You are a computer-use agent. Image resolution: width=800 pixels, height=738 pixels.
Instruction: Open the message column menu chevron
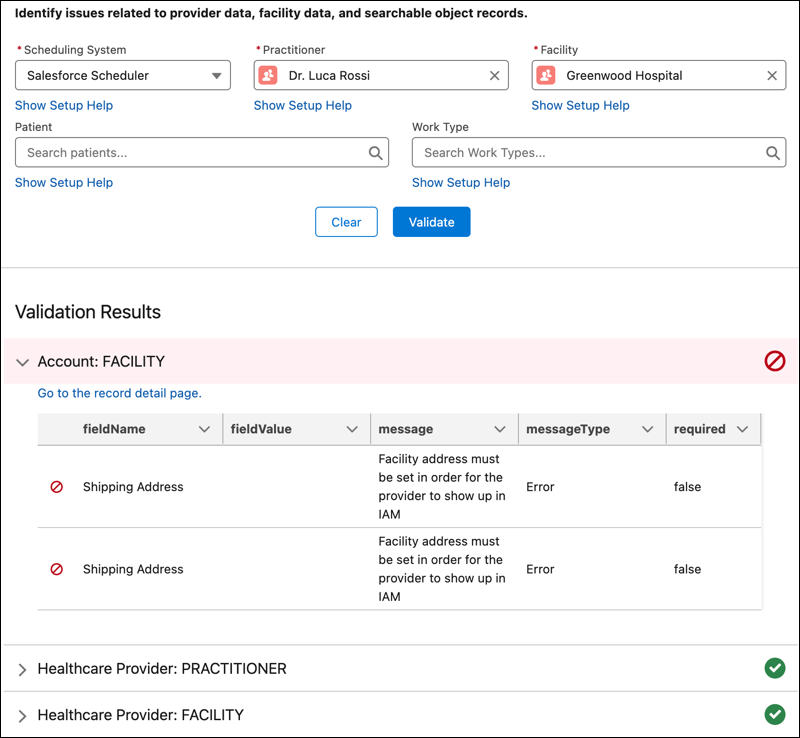(x=500, y=429)
